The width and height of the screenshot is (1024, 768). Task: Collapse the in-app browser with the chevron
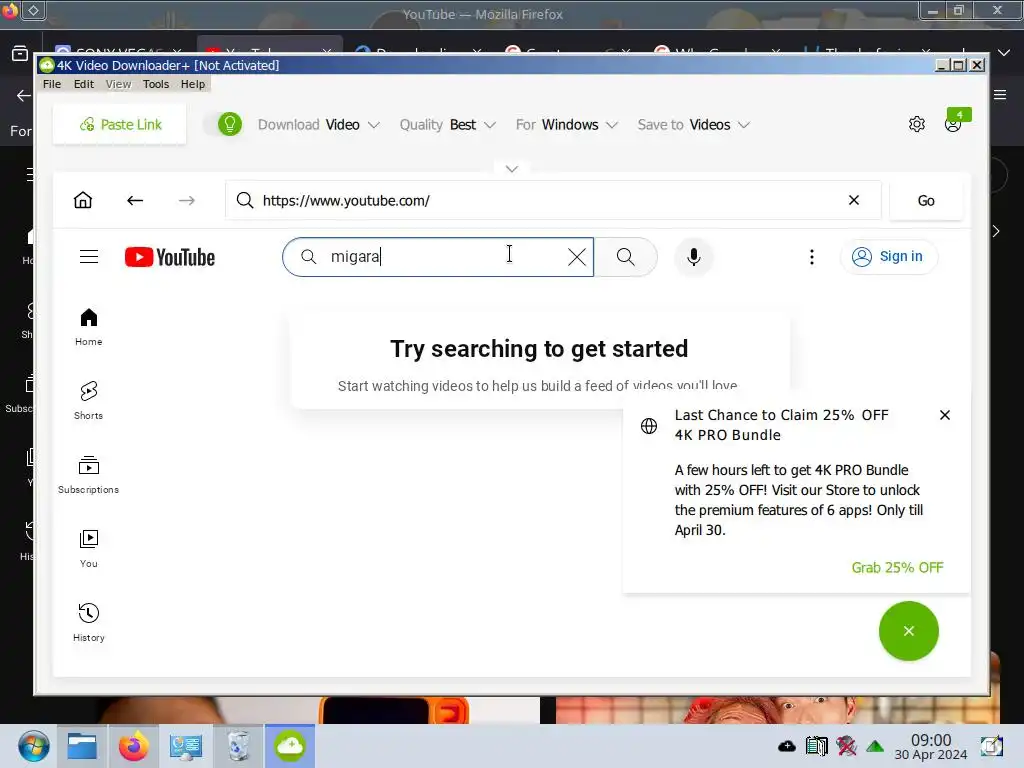[511, 169]
